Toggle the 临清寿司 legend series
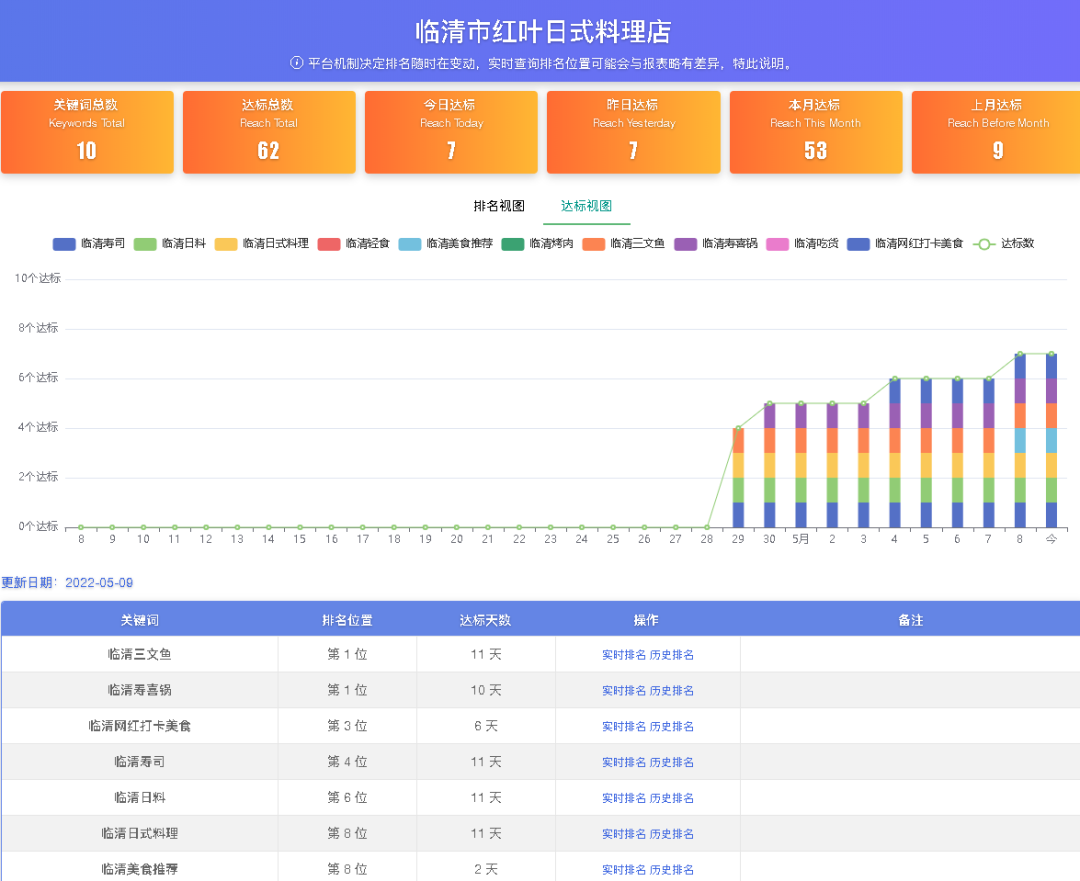Screen dimensions: 1080x881 [x=89, y=244]
